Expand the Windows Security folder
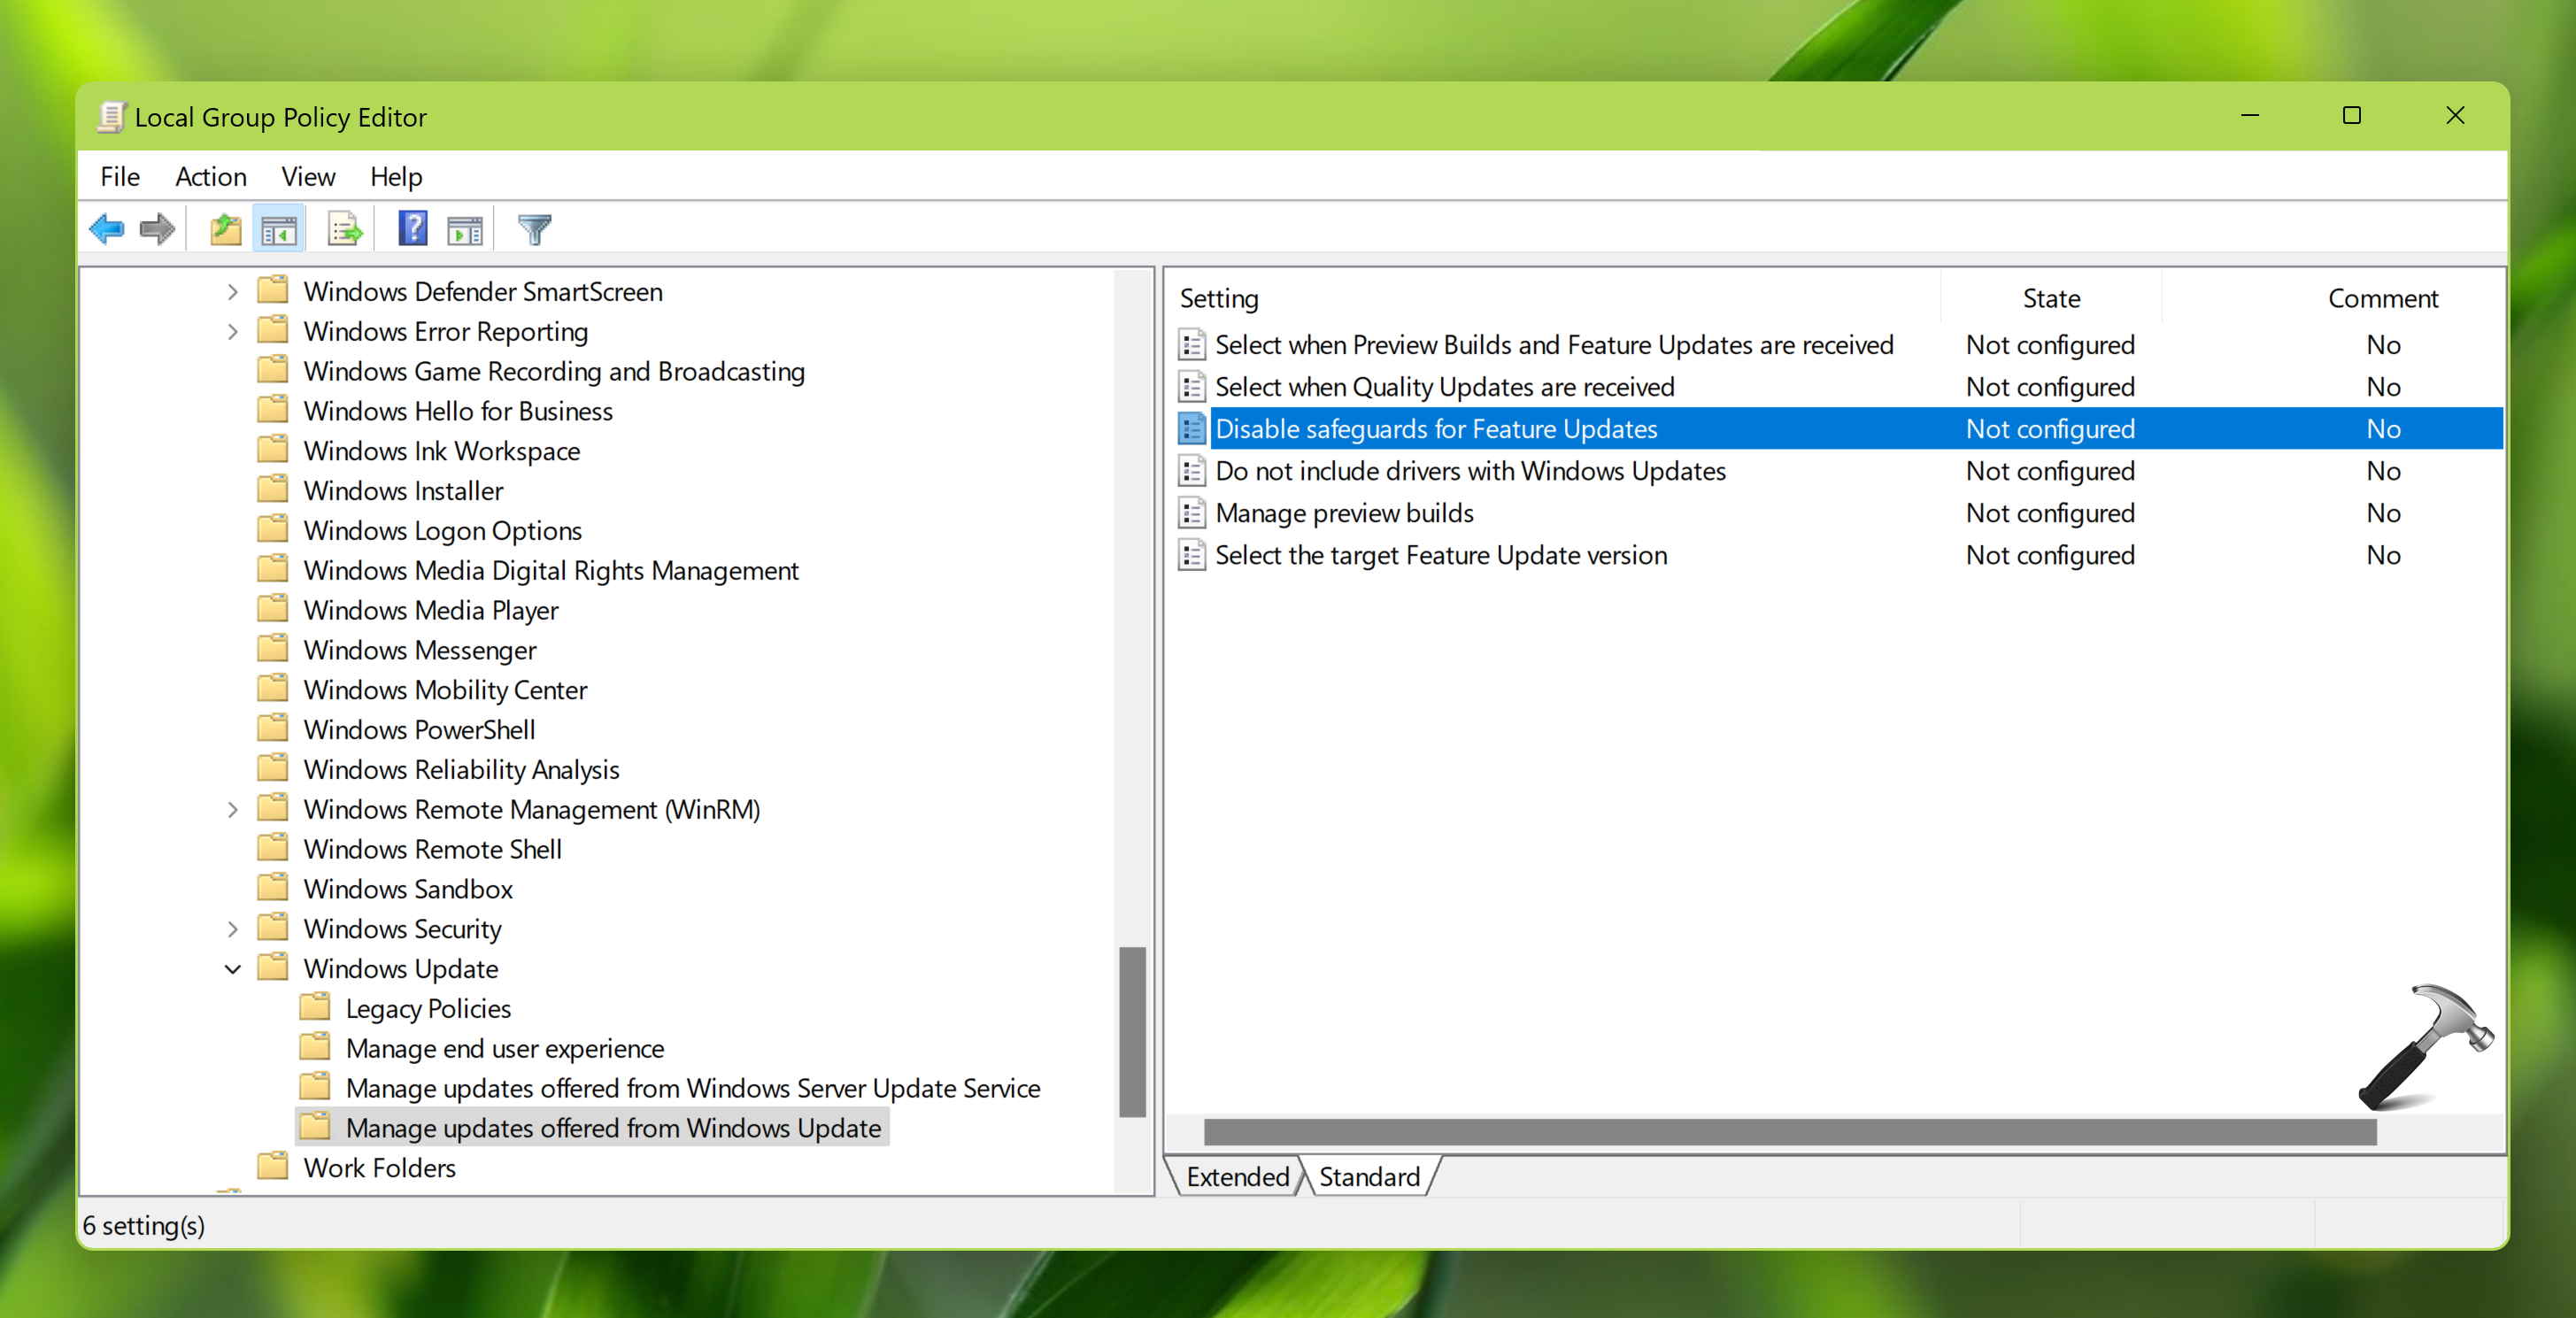Image resolution: width=2576 pixels, height=1318 pixels. [232, 929]
